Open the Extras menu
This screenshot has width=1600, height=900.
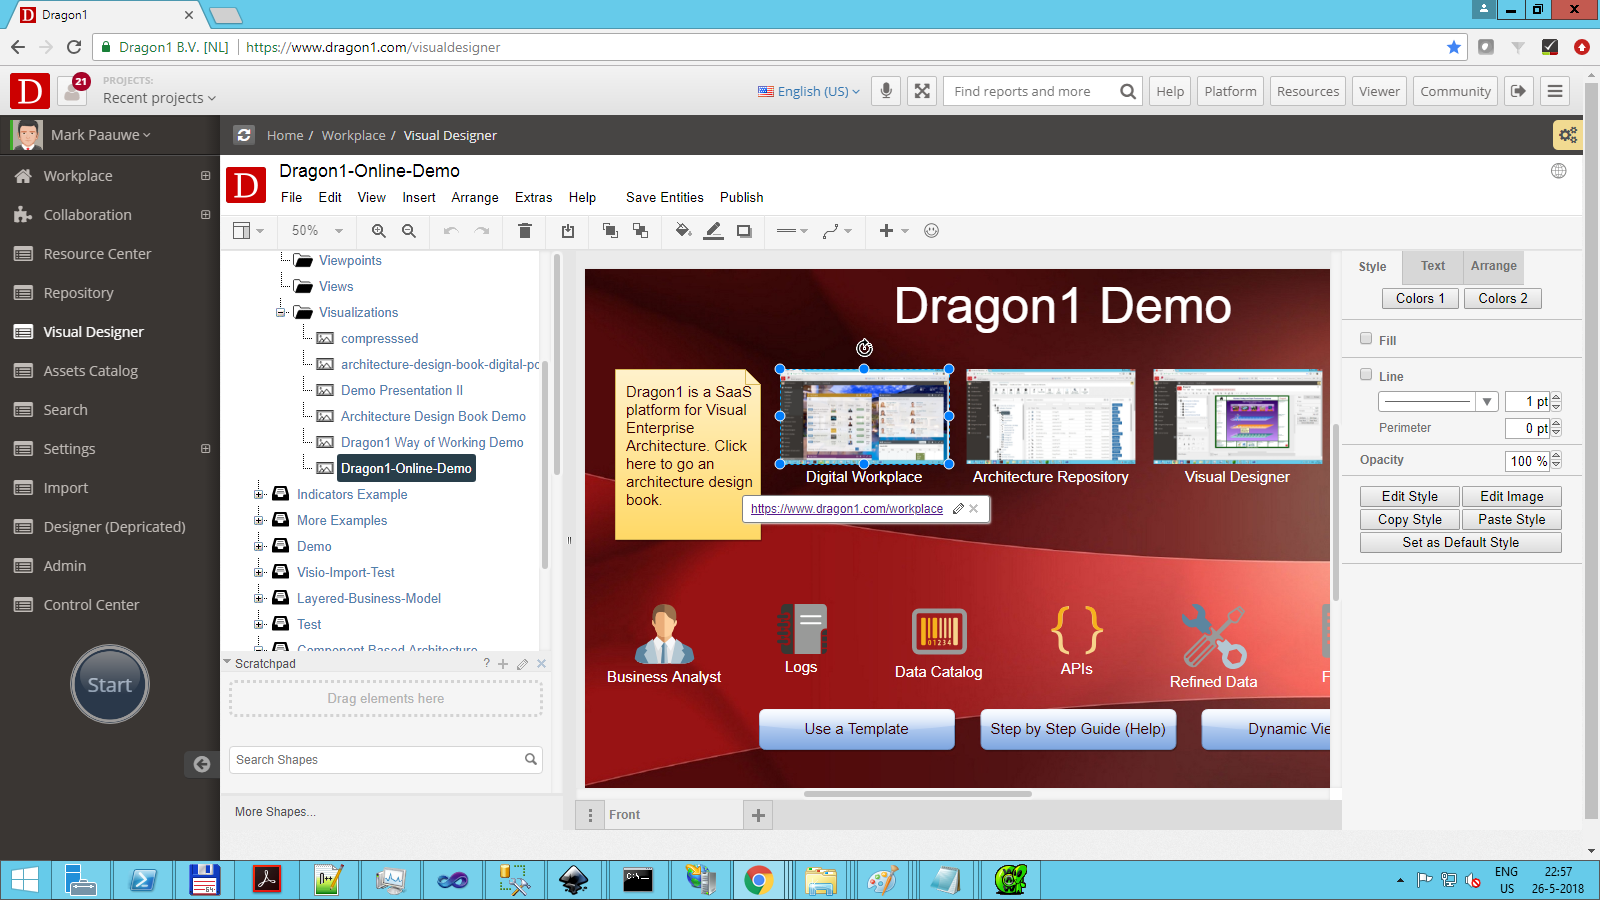533,198
